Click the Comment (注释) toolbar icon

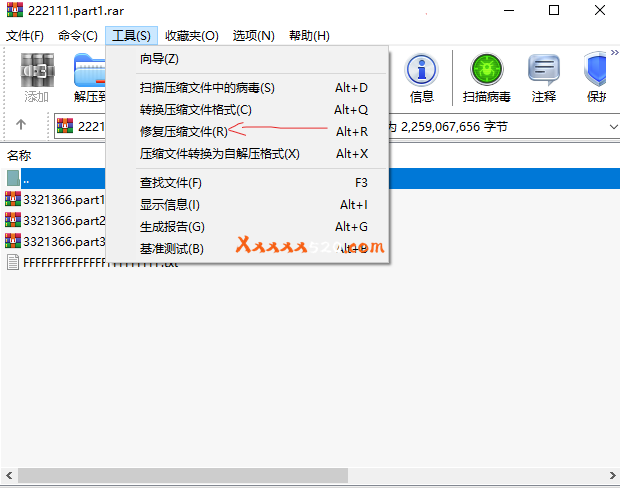[x=544, y=70]
